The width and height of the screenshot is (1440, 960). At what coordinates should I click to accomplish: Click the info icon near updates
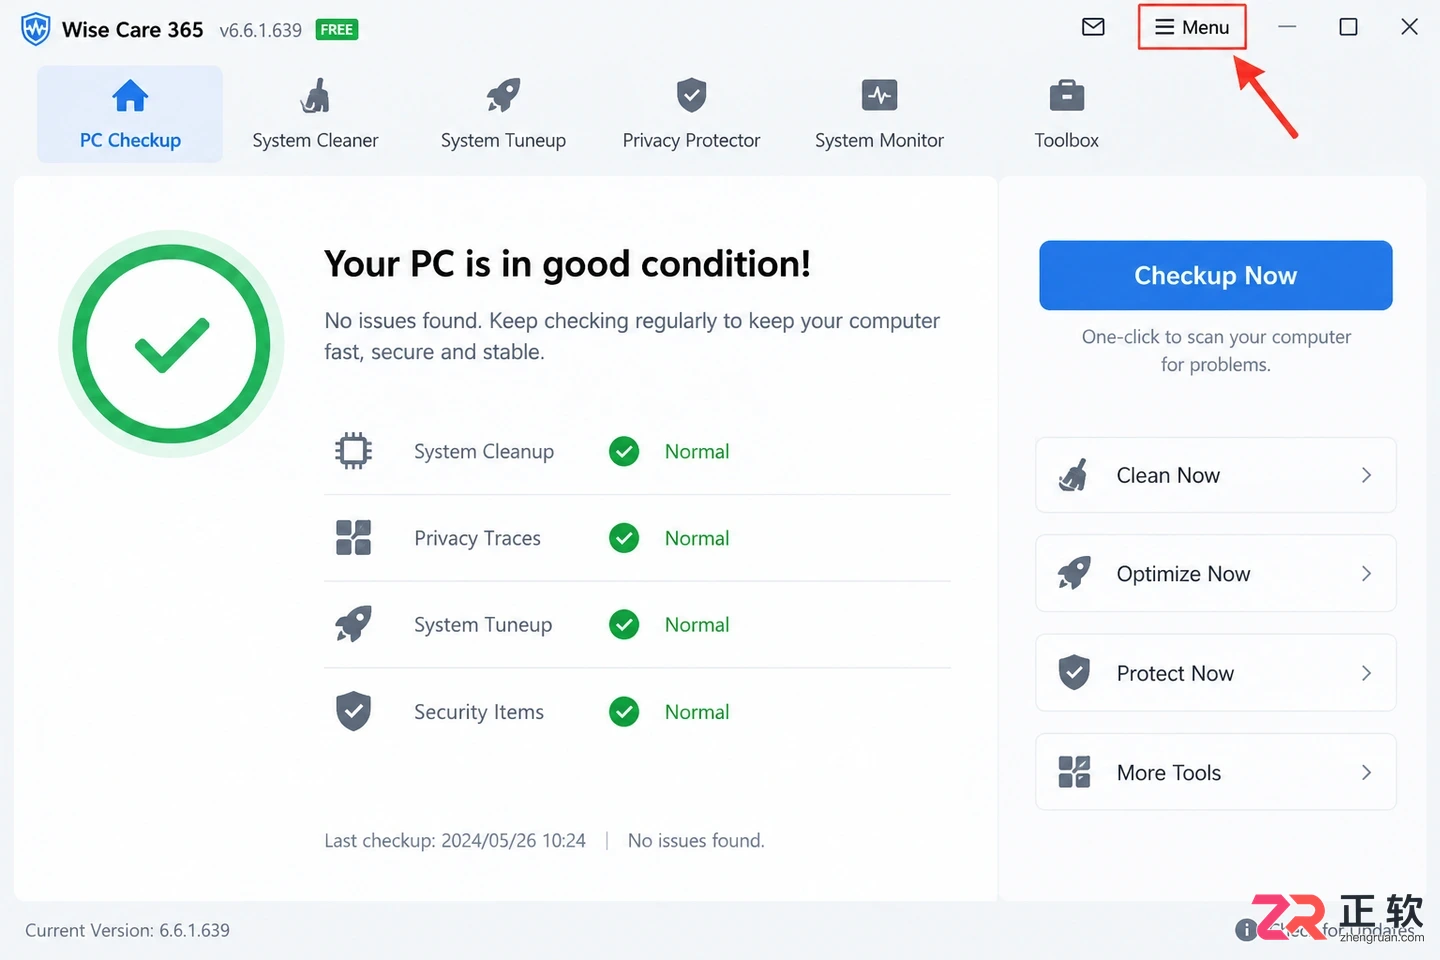coord(1246,930)
